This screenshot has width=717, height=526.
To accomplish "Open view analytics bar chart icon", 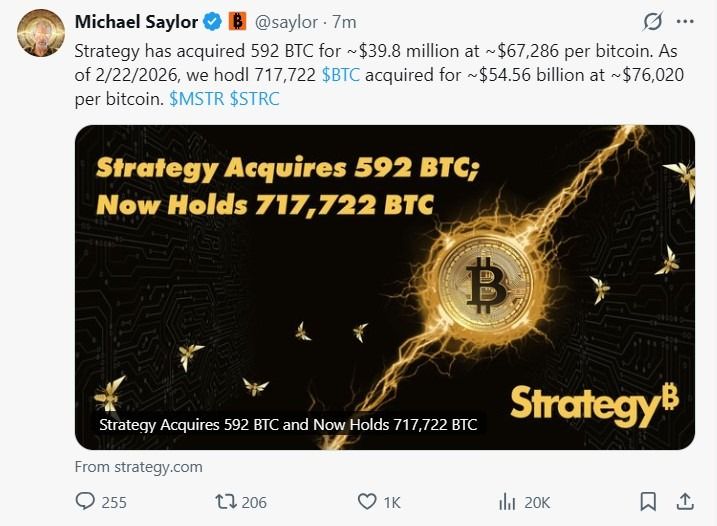I will click(x=507, y=501).
